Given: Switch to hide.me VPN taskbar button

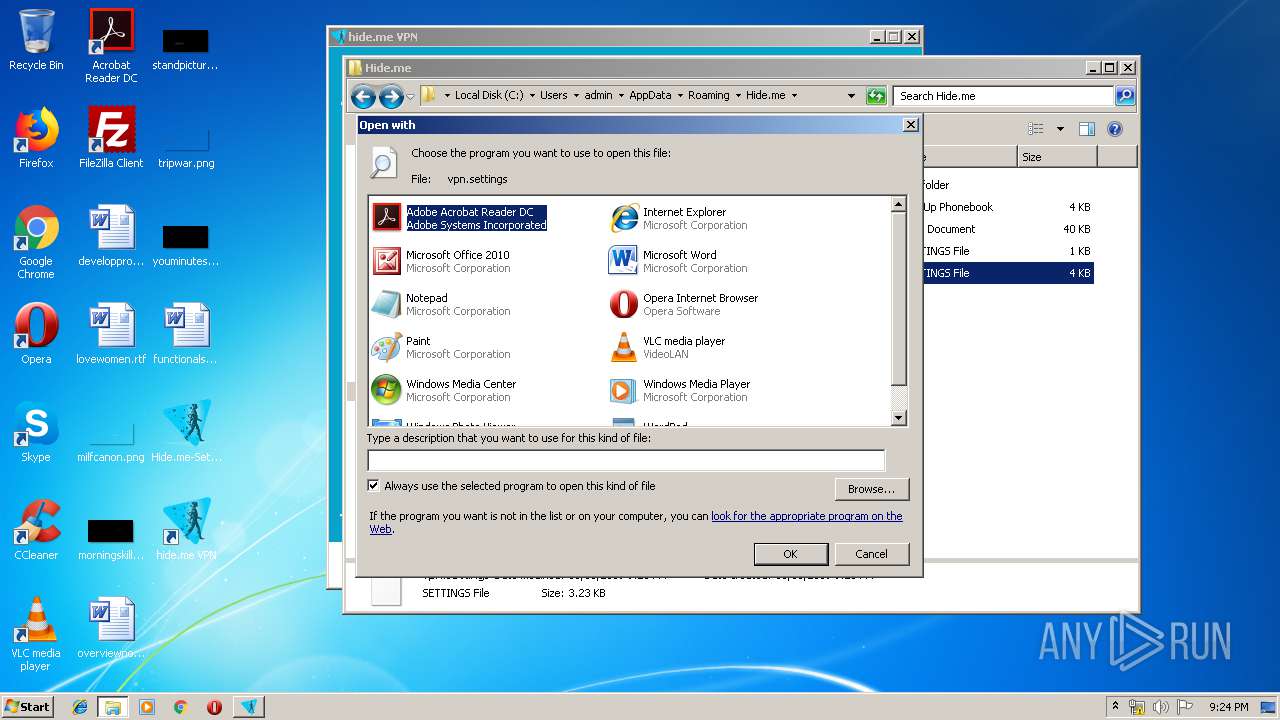Looking at the screenshot, I should point(249,706).
